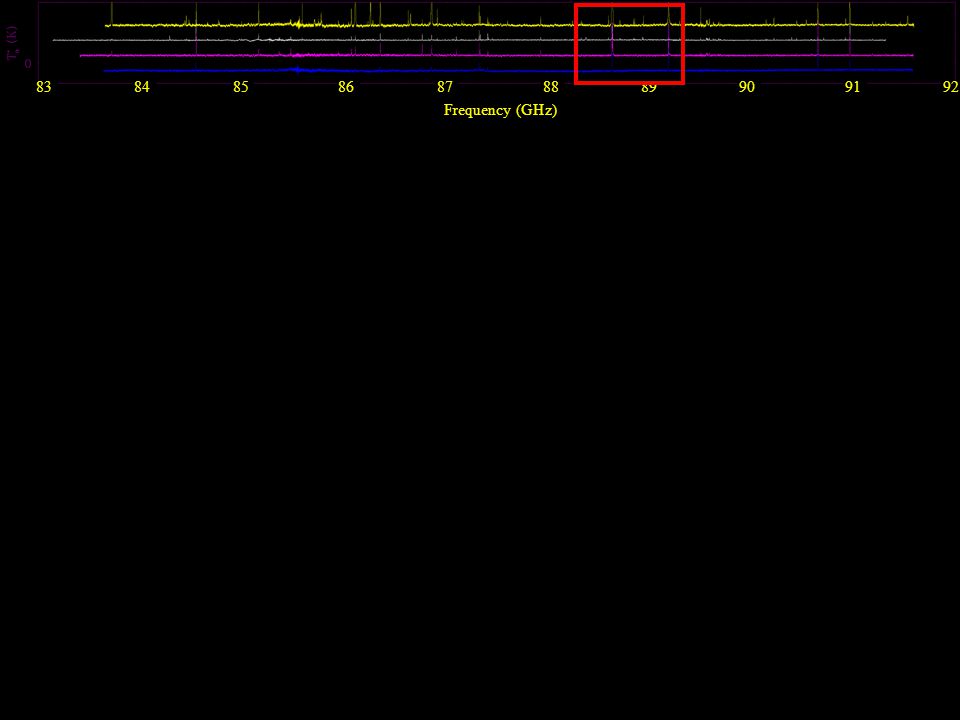The image size is (960, 720).
Task: Select the blue spectrum trace
Action: tap(508, 70)
